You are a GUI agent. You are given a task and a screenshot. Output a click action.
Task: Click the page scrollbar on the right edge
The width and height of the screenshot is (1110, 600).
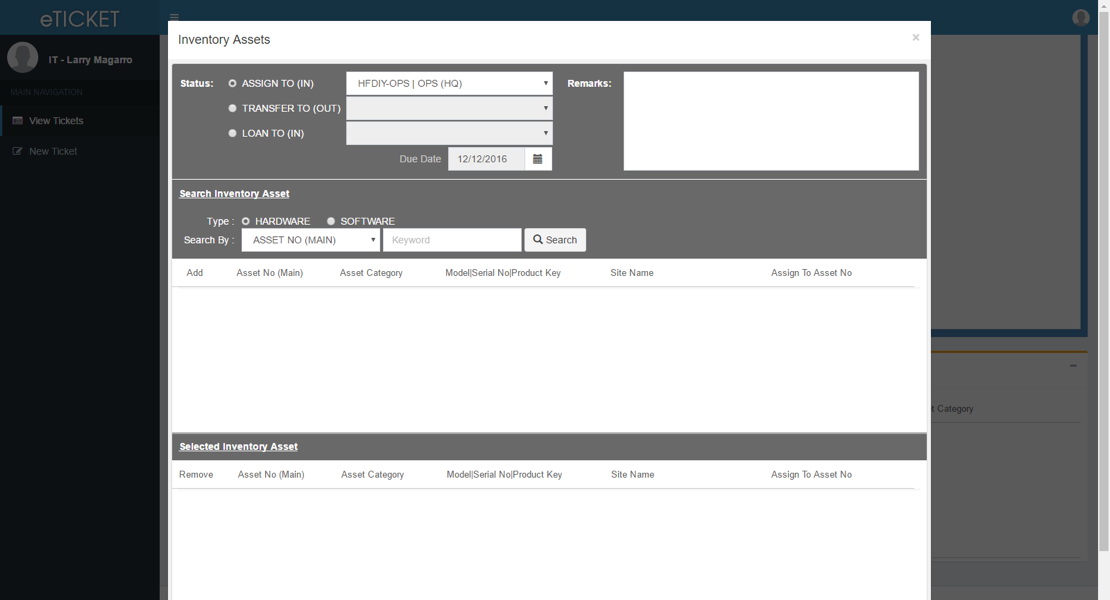coord(1104,300)
